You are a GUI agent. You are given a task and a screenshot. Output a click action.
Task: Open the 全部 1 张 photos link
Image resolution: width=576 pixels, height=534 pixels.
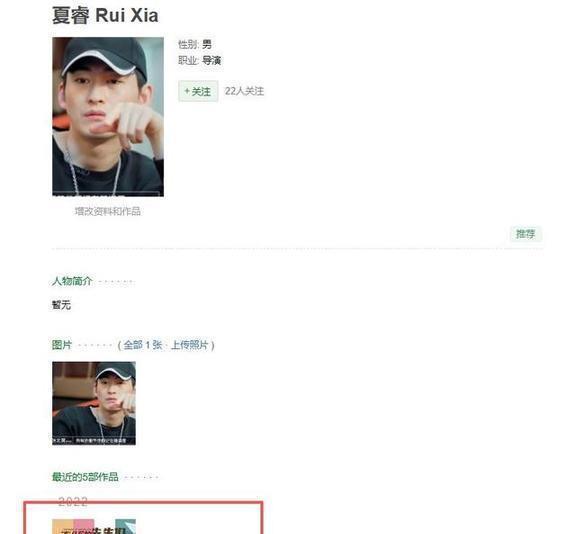click(143, 345)
